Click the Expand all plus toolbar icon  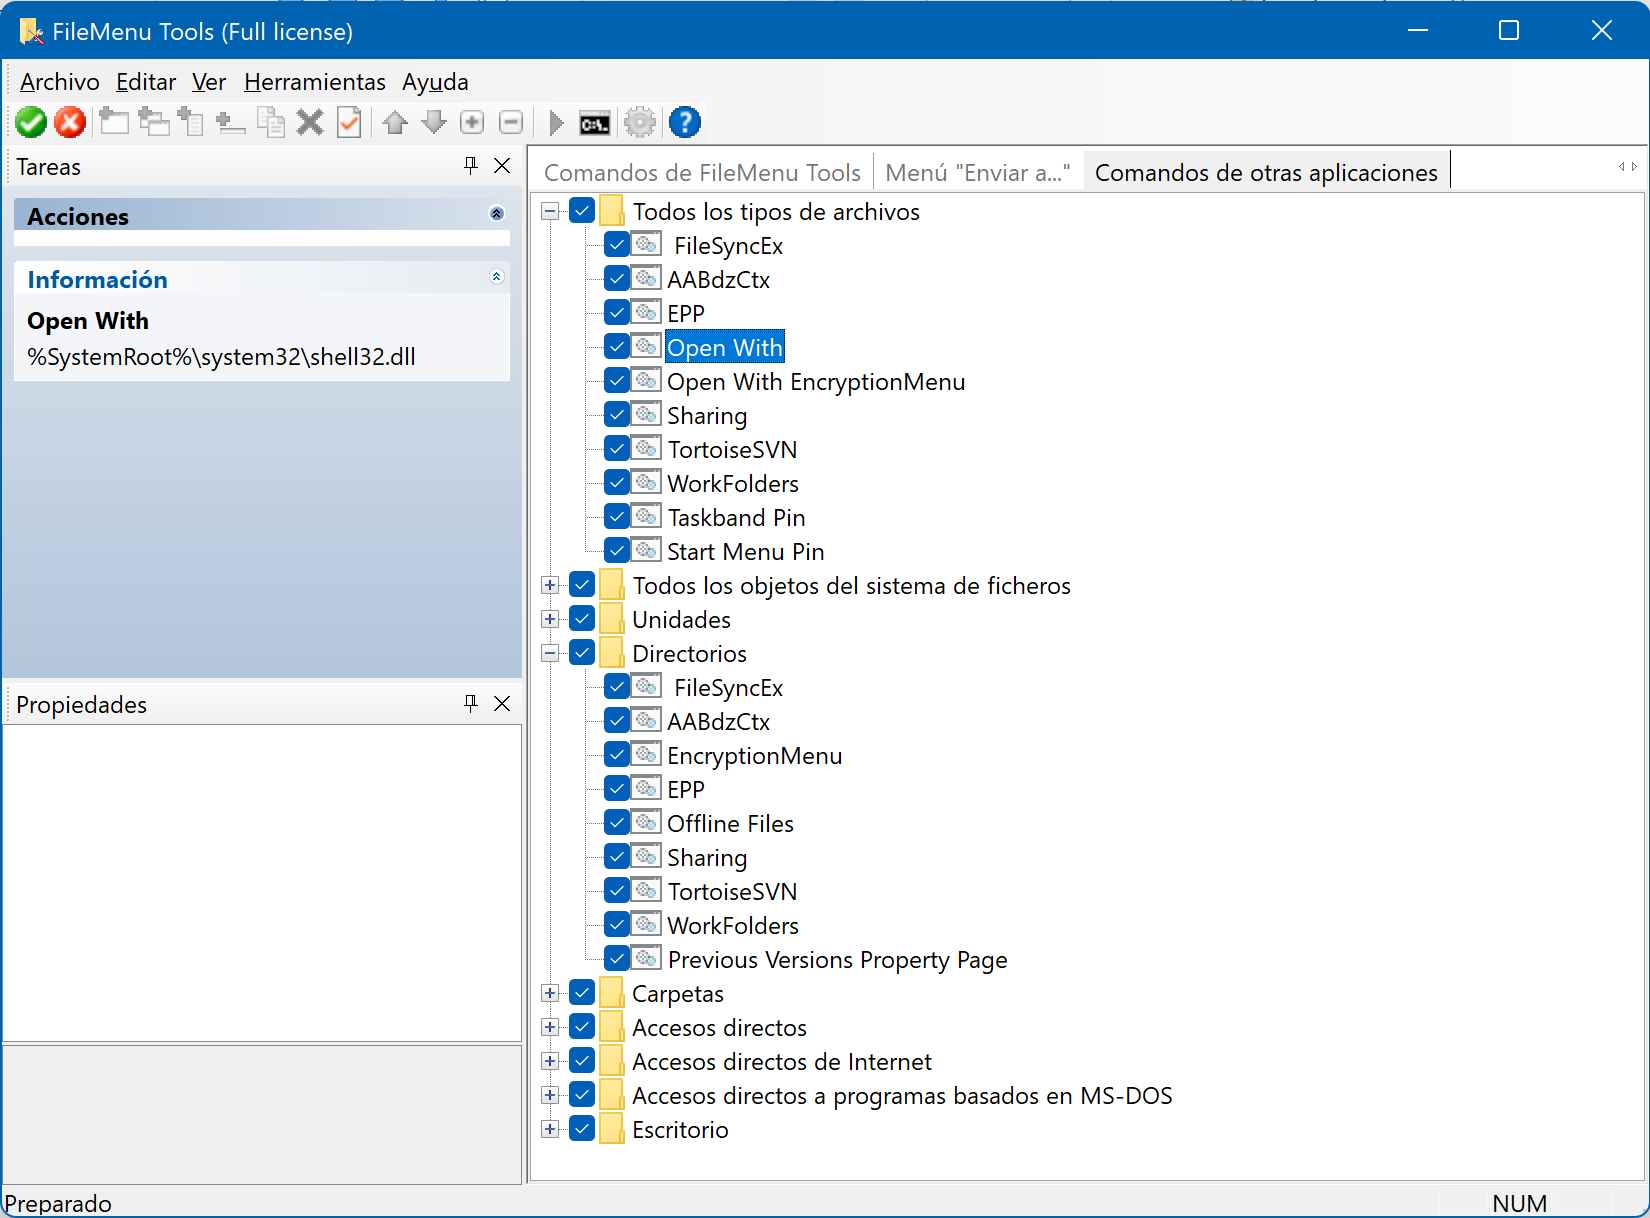472,123
